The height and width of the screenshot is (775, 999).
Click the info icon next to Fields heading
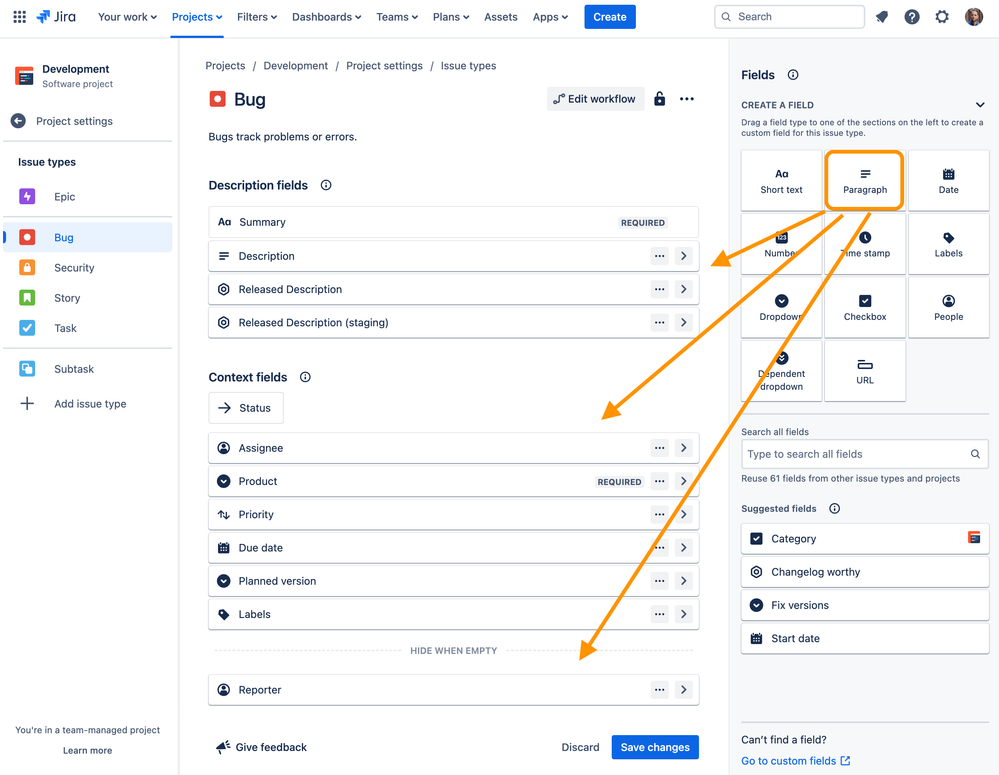(x=793, y=75)
